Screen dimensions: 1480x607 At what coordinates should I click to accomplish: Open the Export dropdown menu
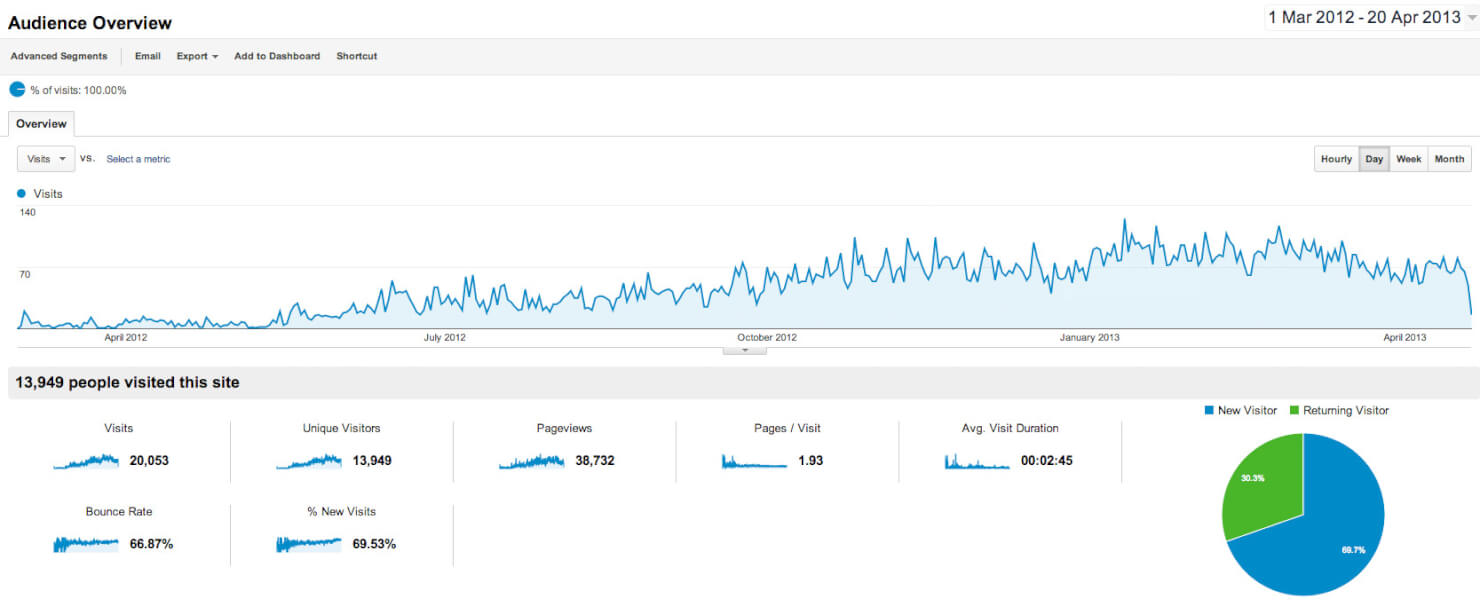(x=197, y=56)
